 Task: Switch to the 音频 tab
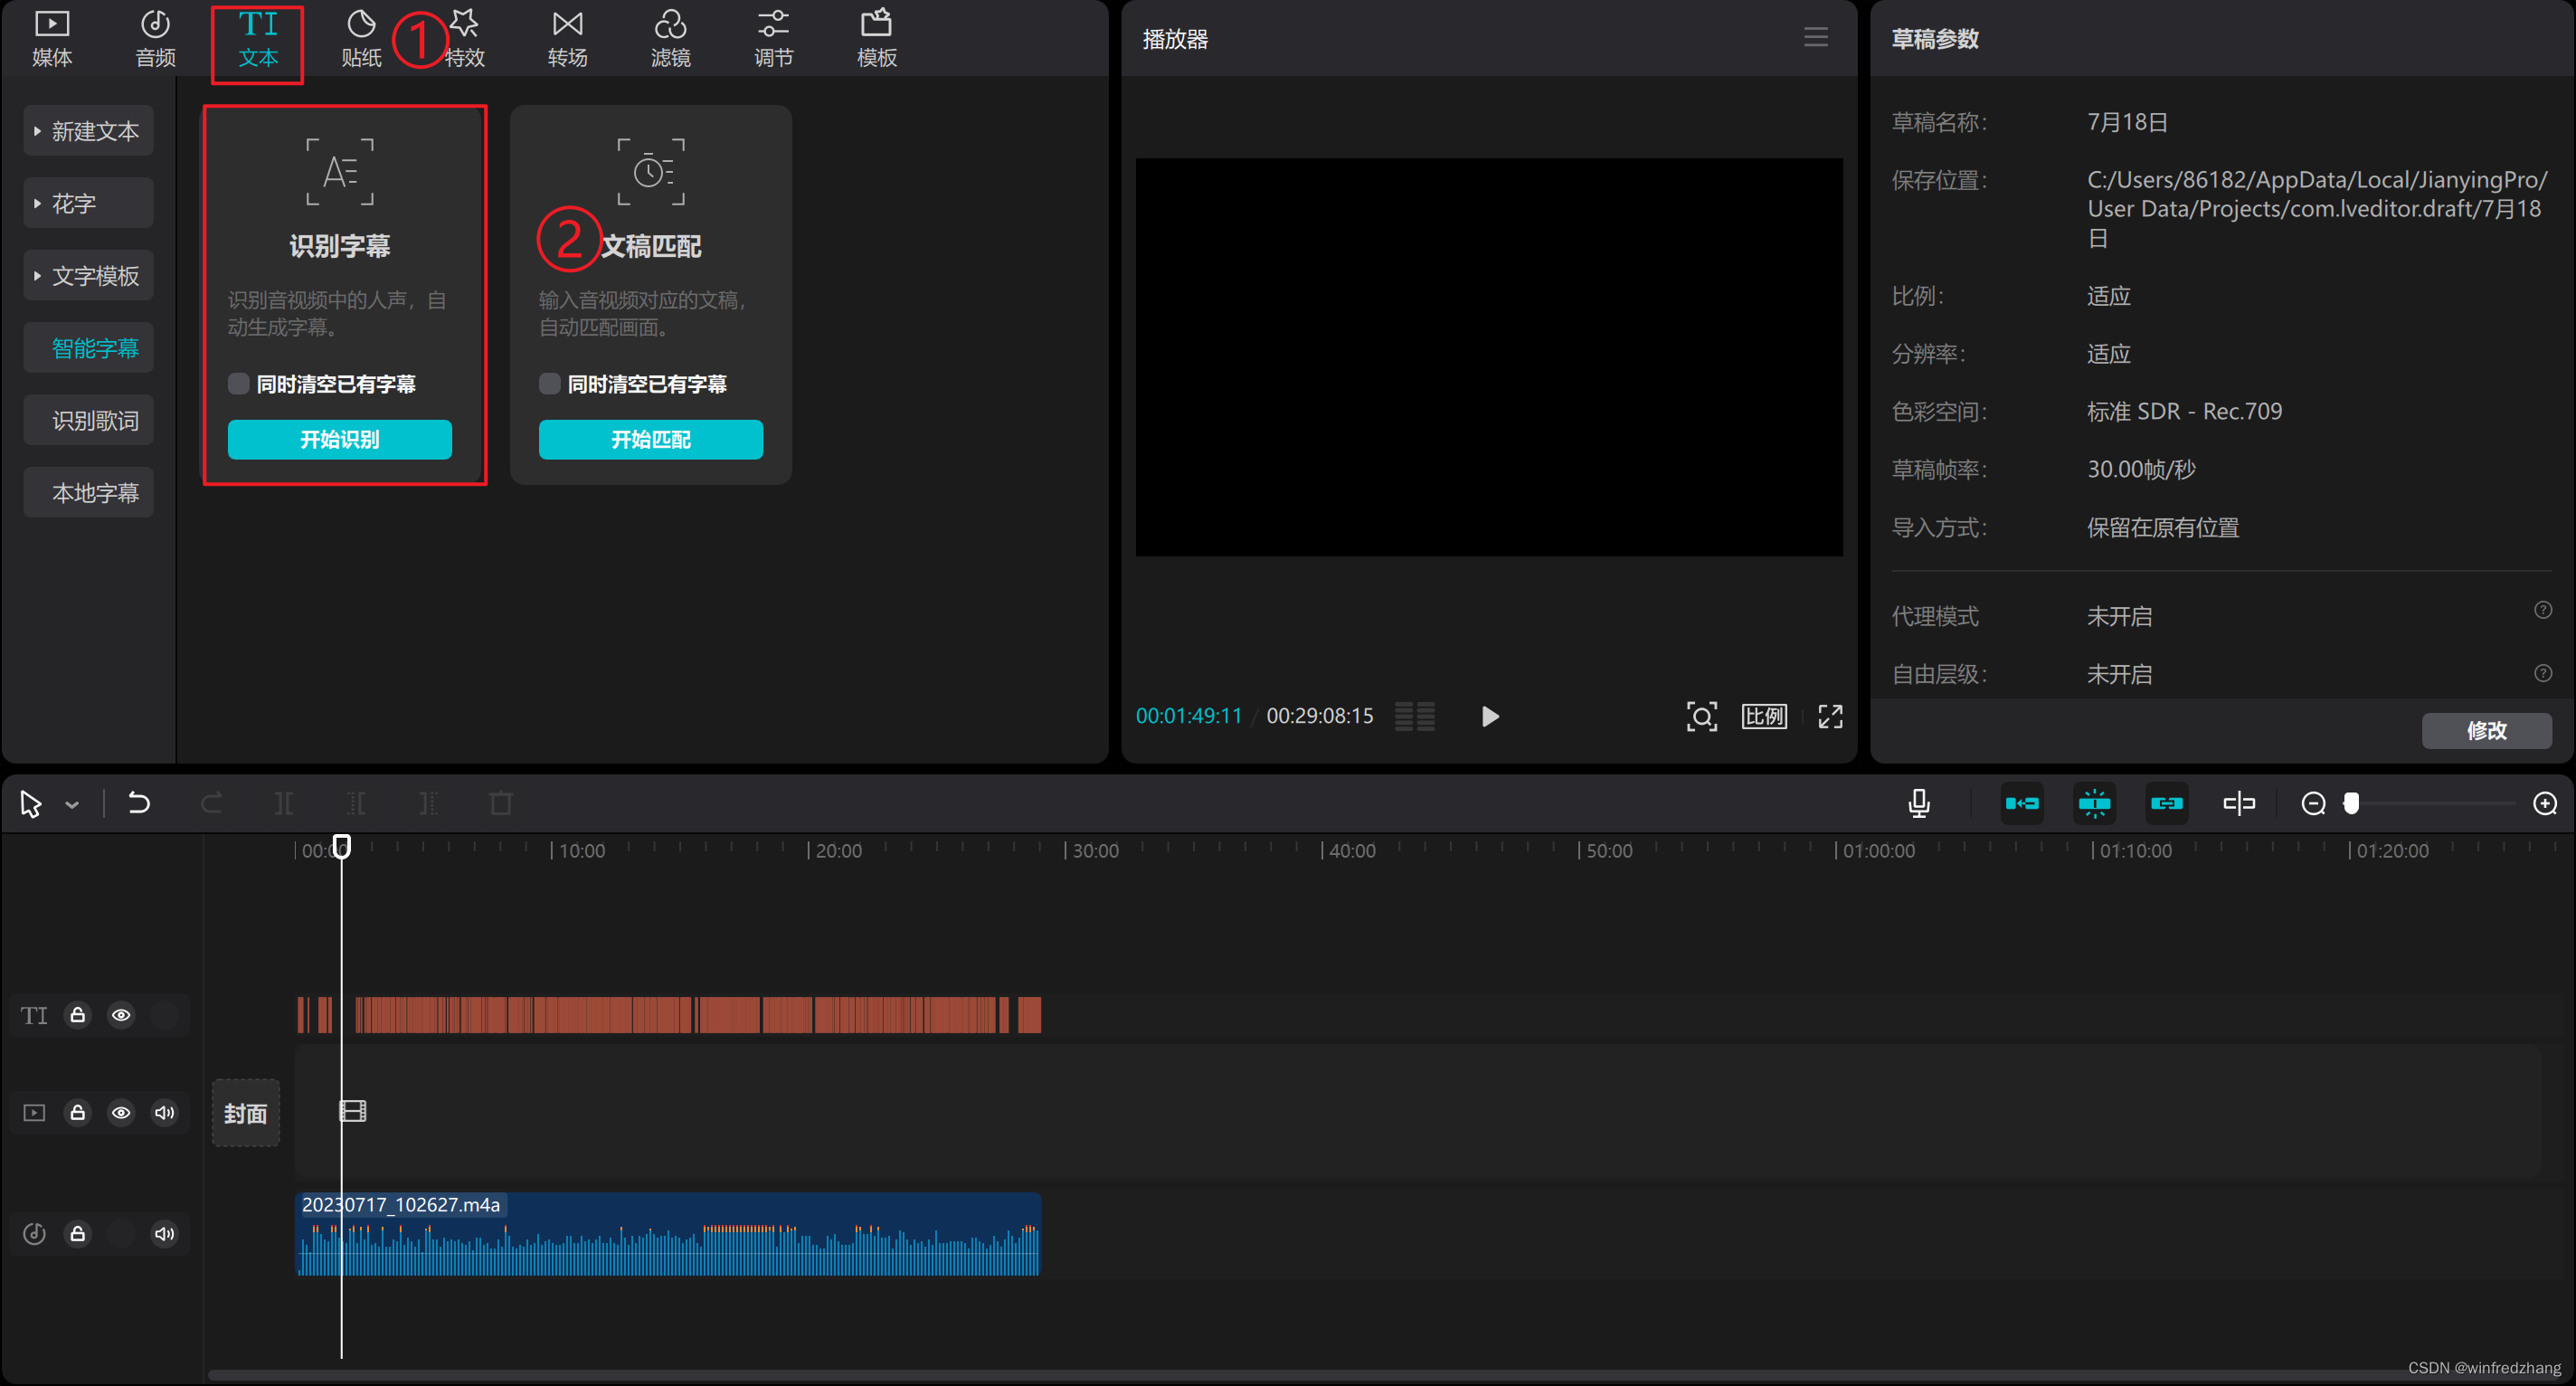coord(155,39)
